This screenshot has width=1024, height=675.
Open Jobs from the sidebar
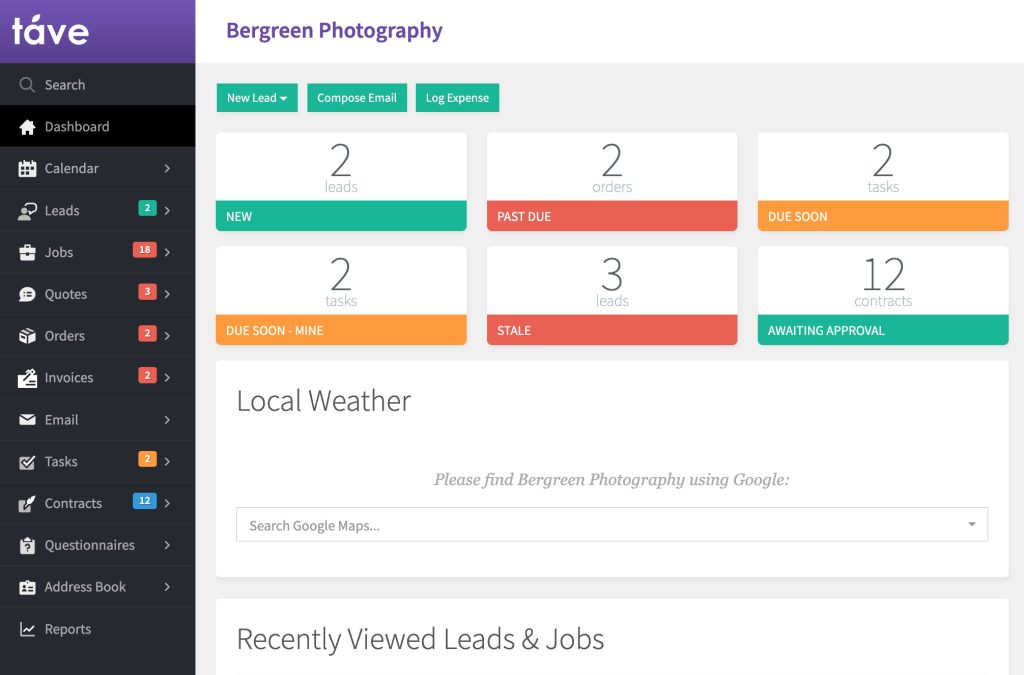click(97, 252)
